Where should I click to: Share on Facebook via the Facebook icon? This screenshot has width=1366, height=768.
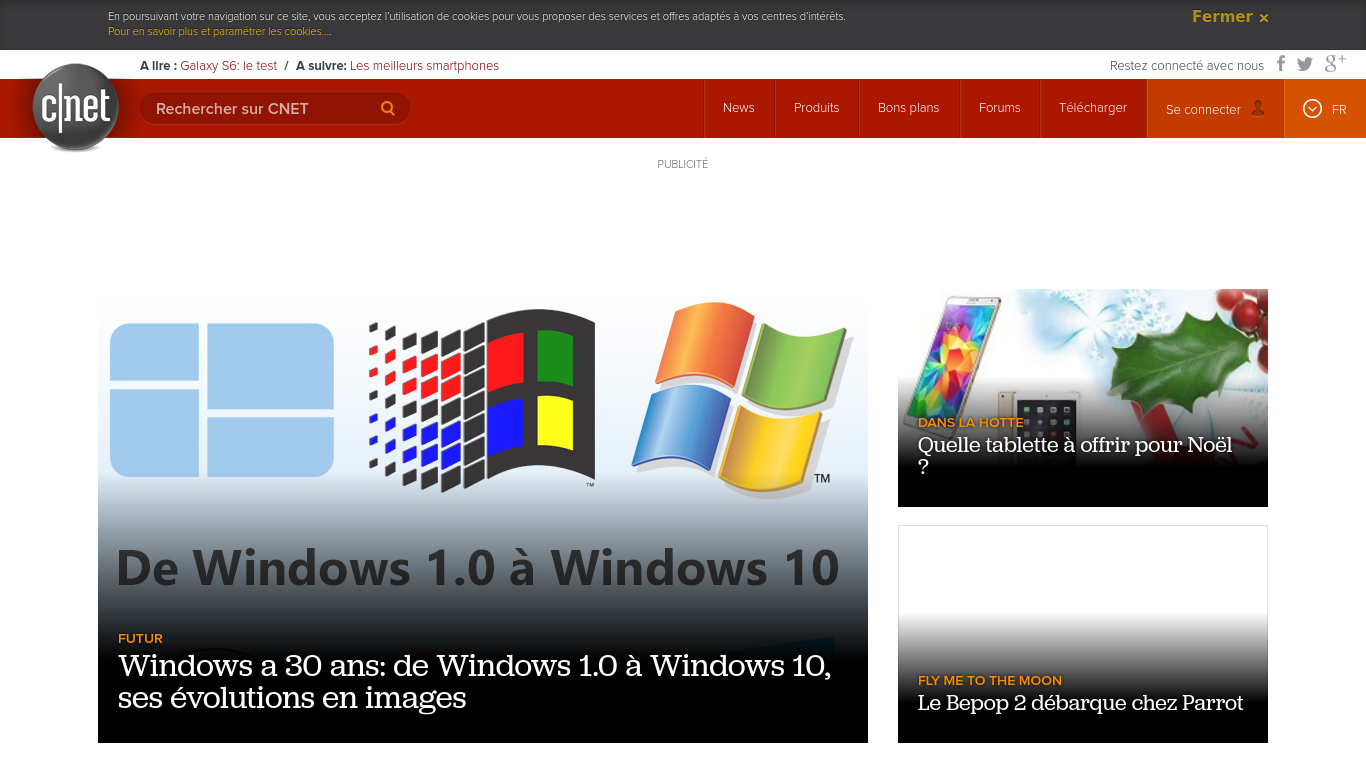tap(1281, 64)
